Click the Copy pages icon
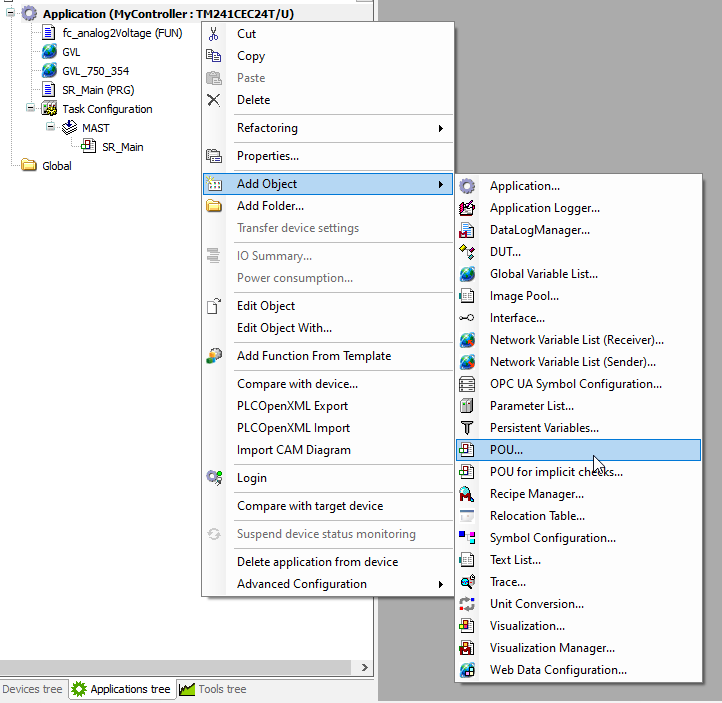The height and width of the screenshot is (703, 722). click(214, 56)
